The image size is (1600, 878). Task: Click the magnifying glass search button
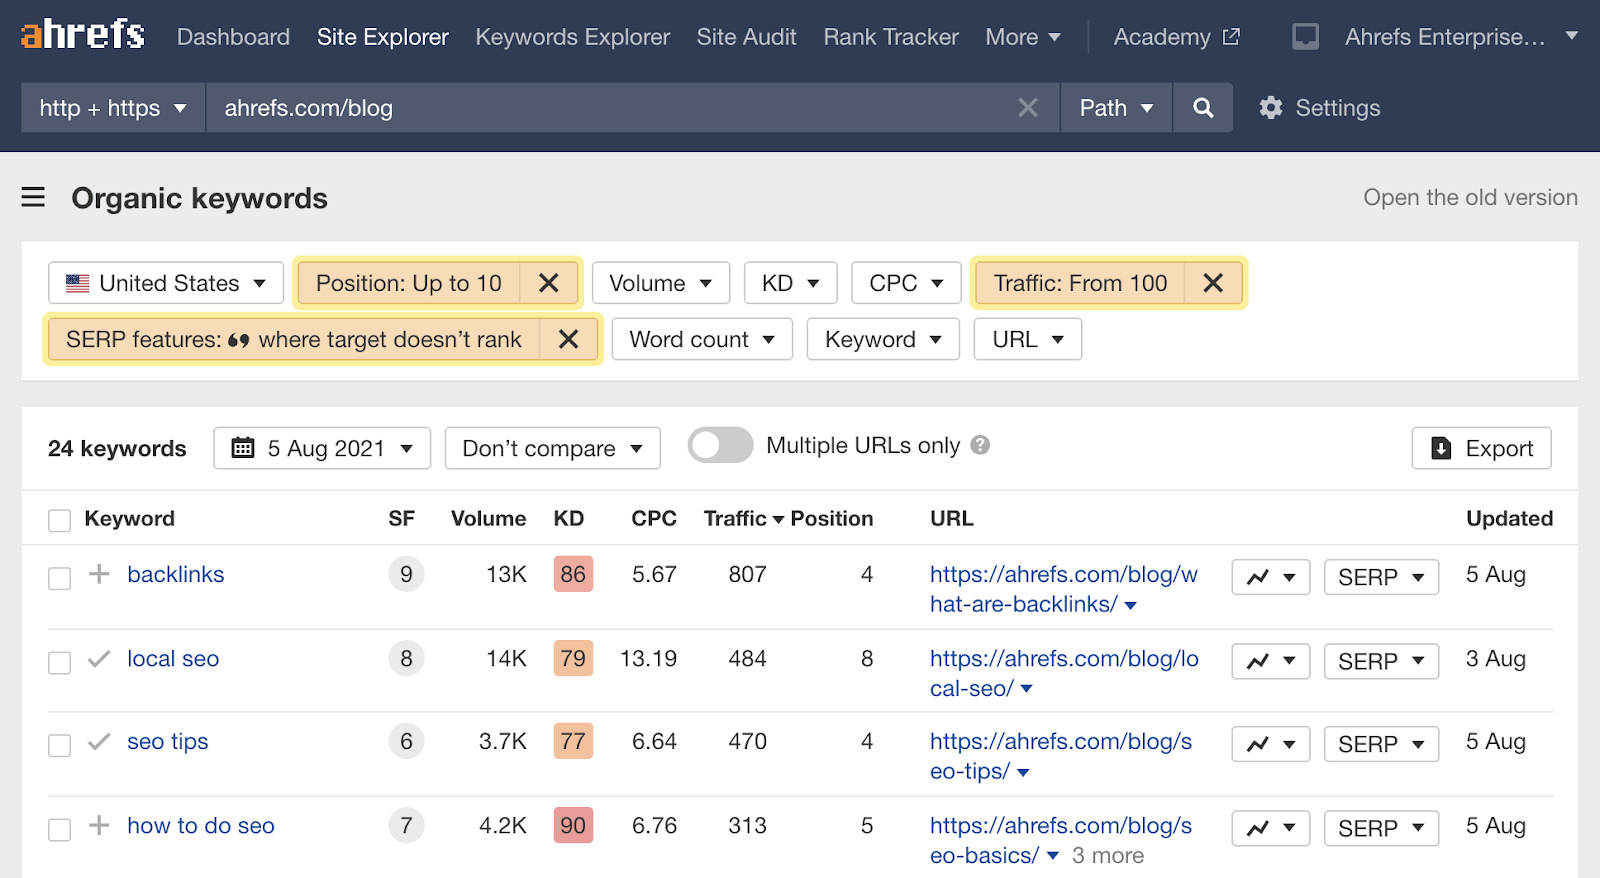tap(1203, 108)
